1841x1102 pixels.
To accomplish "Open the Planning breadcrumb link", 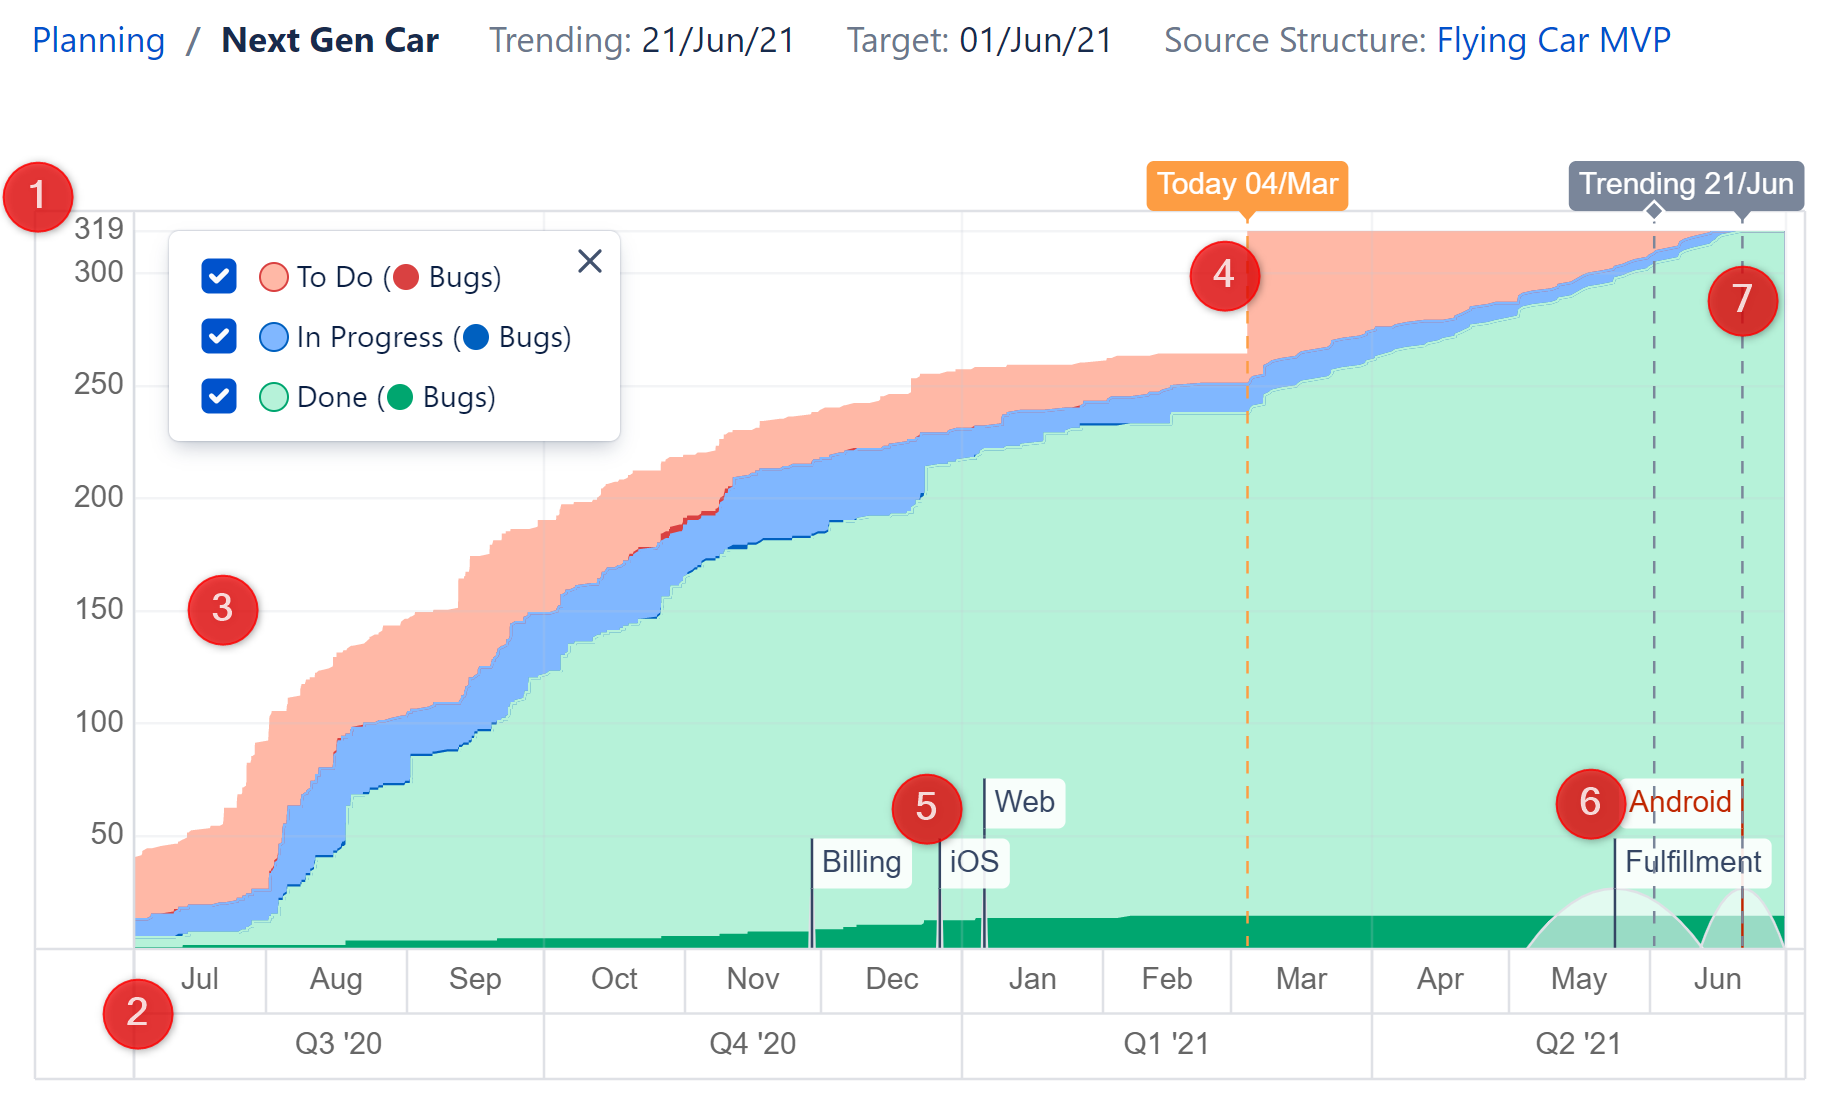I will [98, 41].
